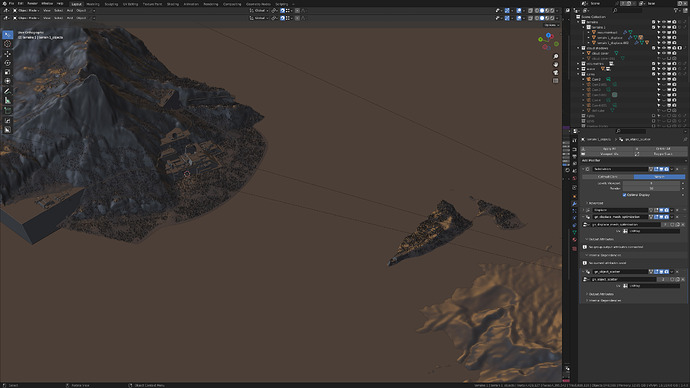
Task: Click the viewport zoom magnifier gizmo
Action: [555, 57]
